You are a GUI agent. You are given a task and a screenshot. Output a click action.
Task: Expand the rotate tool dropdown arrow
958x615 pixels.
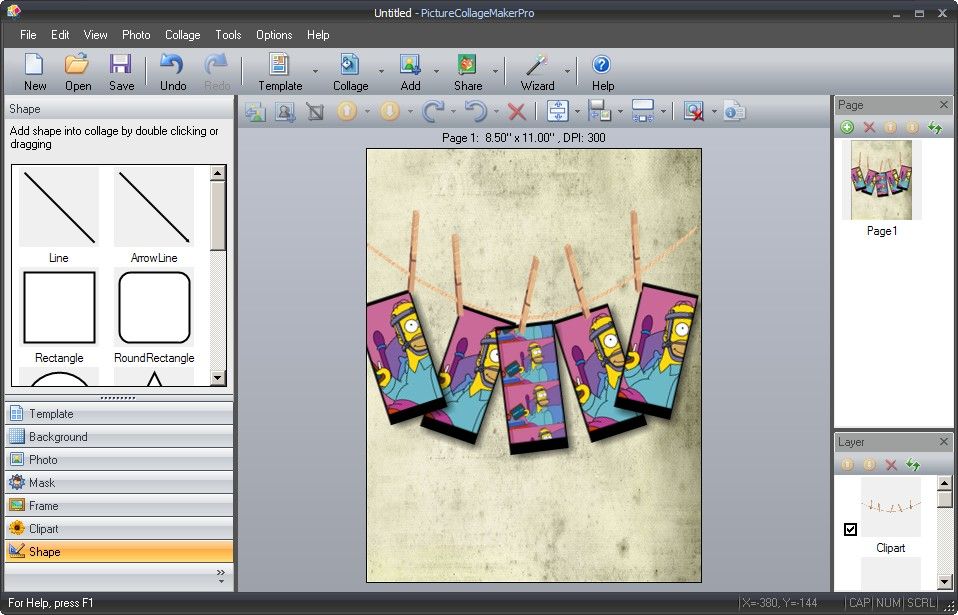[453, 112]
